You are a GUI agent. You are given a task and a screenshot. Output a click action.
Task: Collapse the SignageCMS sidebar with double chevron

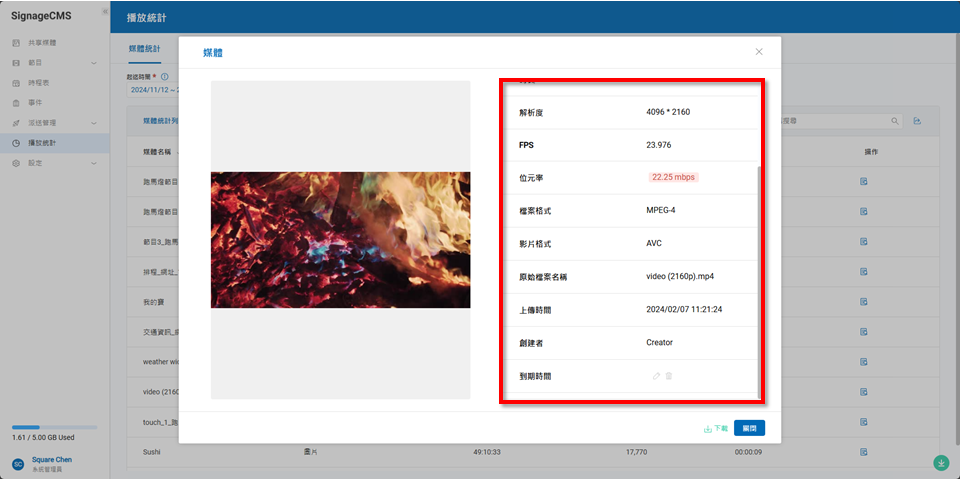click(x=105, y=12)
